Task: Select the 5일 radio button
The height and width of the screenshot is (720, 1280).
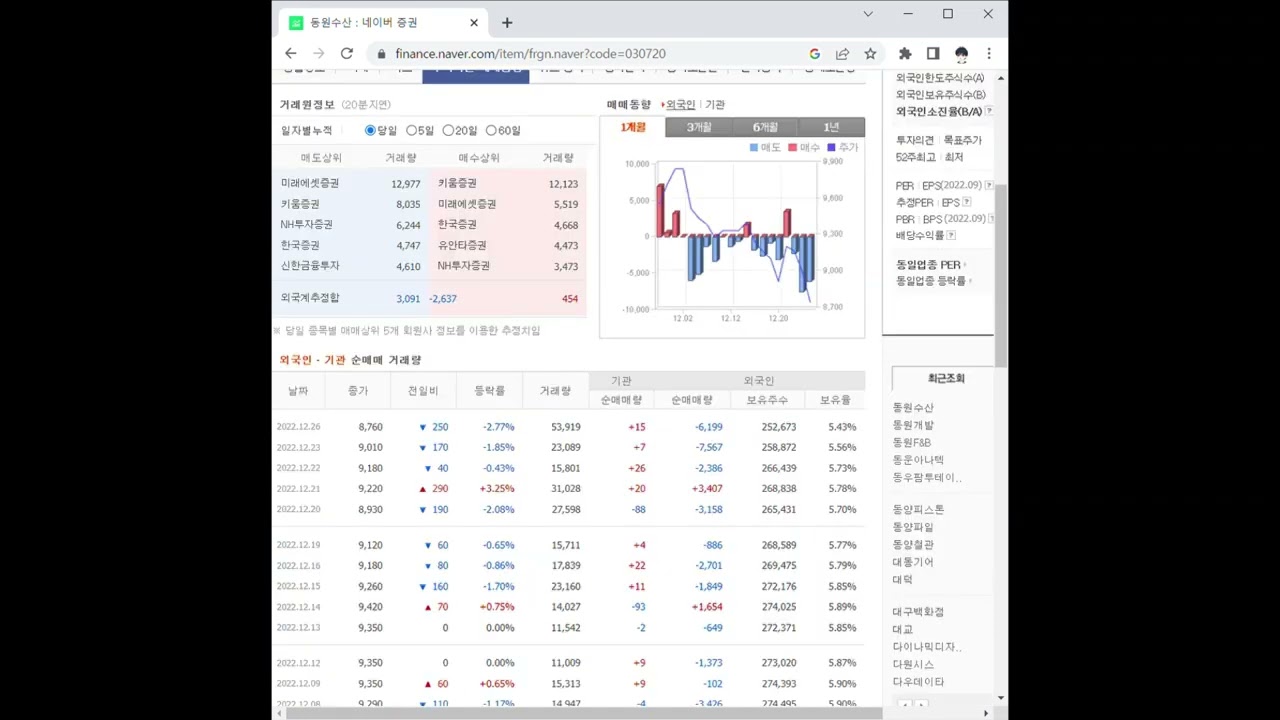Action: (x=411, y=130)
